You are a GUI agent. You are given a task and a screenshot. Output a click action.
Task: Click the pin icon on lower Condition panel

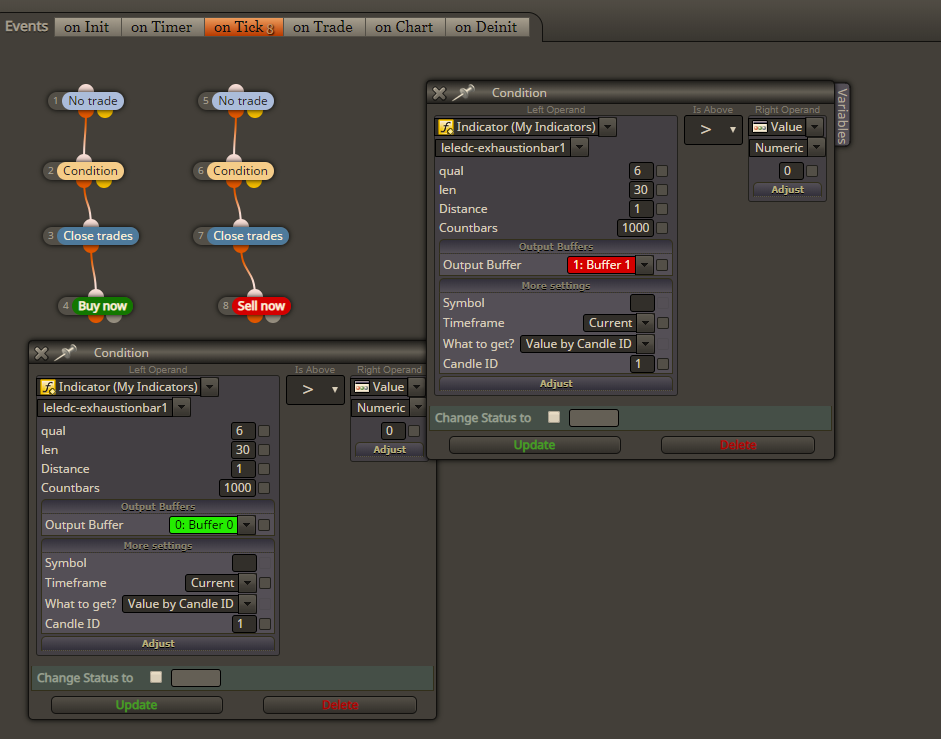66,352
